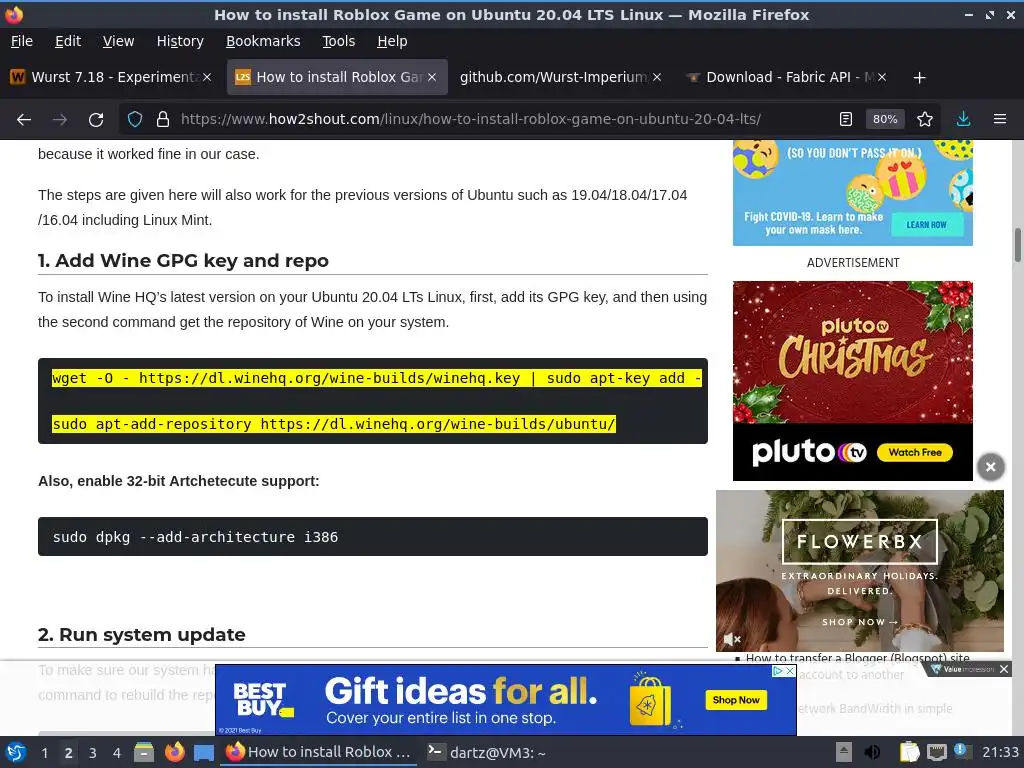
Task: Switch to workspace 3
Action: 93,753
